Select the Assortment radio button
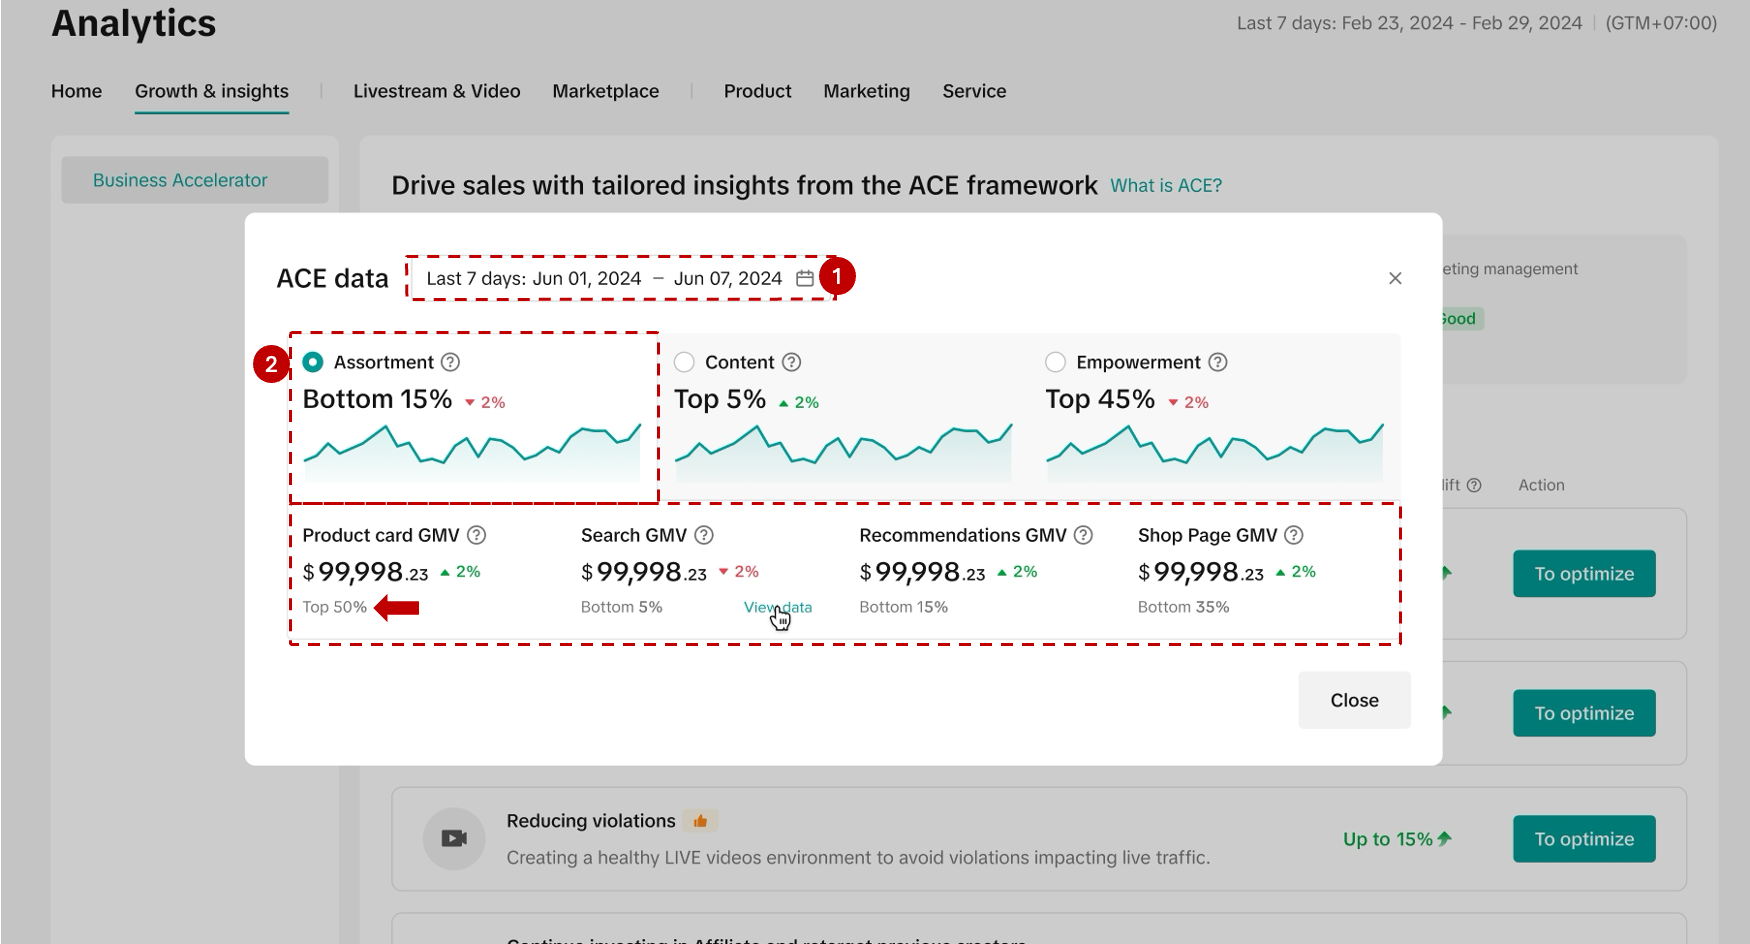 (313, 362)
